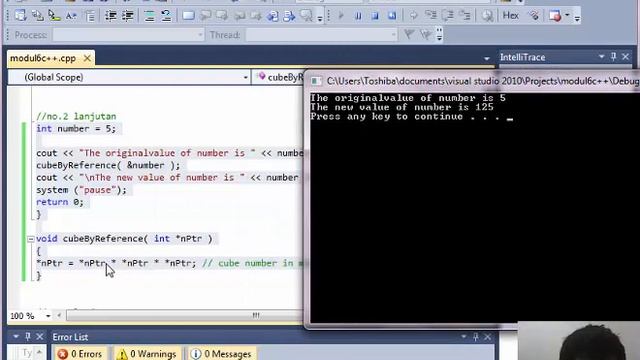Click the Display Object Member List icon
This screenshot has height=360, width=640.
pyautogui.click(x=20, y=16)
